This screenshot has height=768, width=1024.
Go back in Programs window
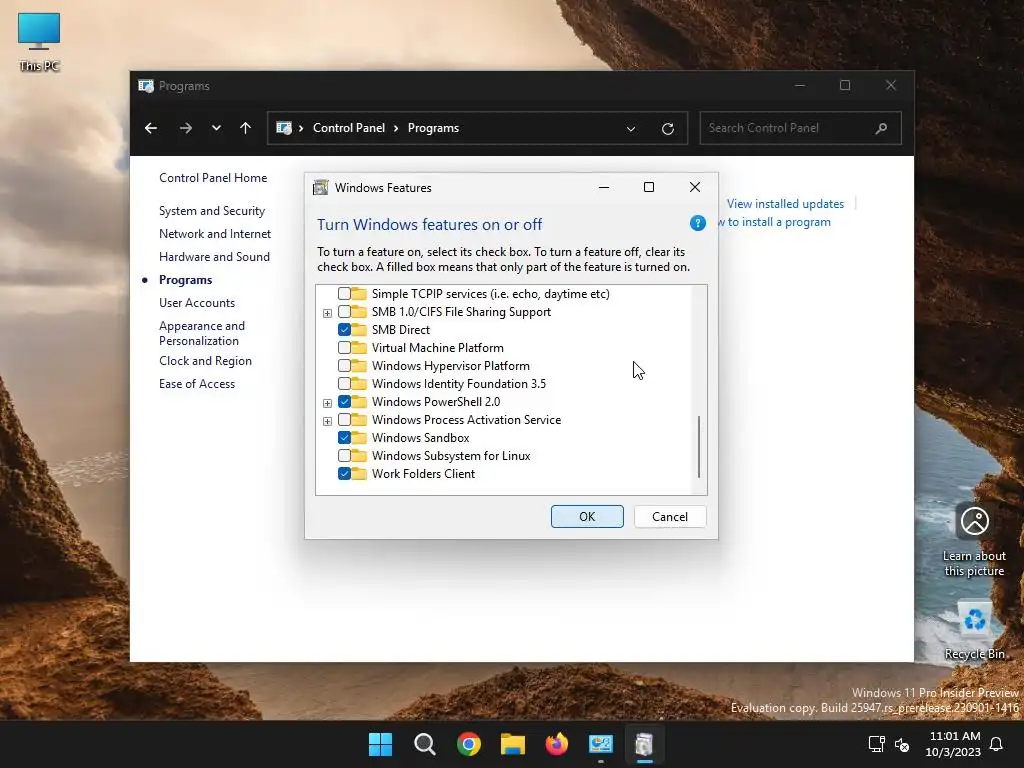click(x=151, y=128)
